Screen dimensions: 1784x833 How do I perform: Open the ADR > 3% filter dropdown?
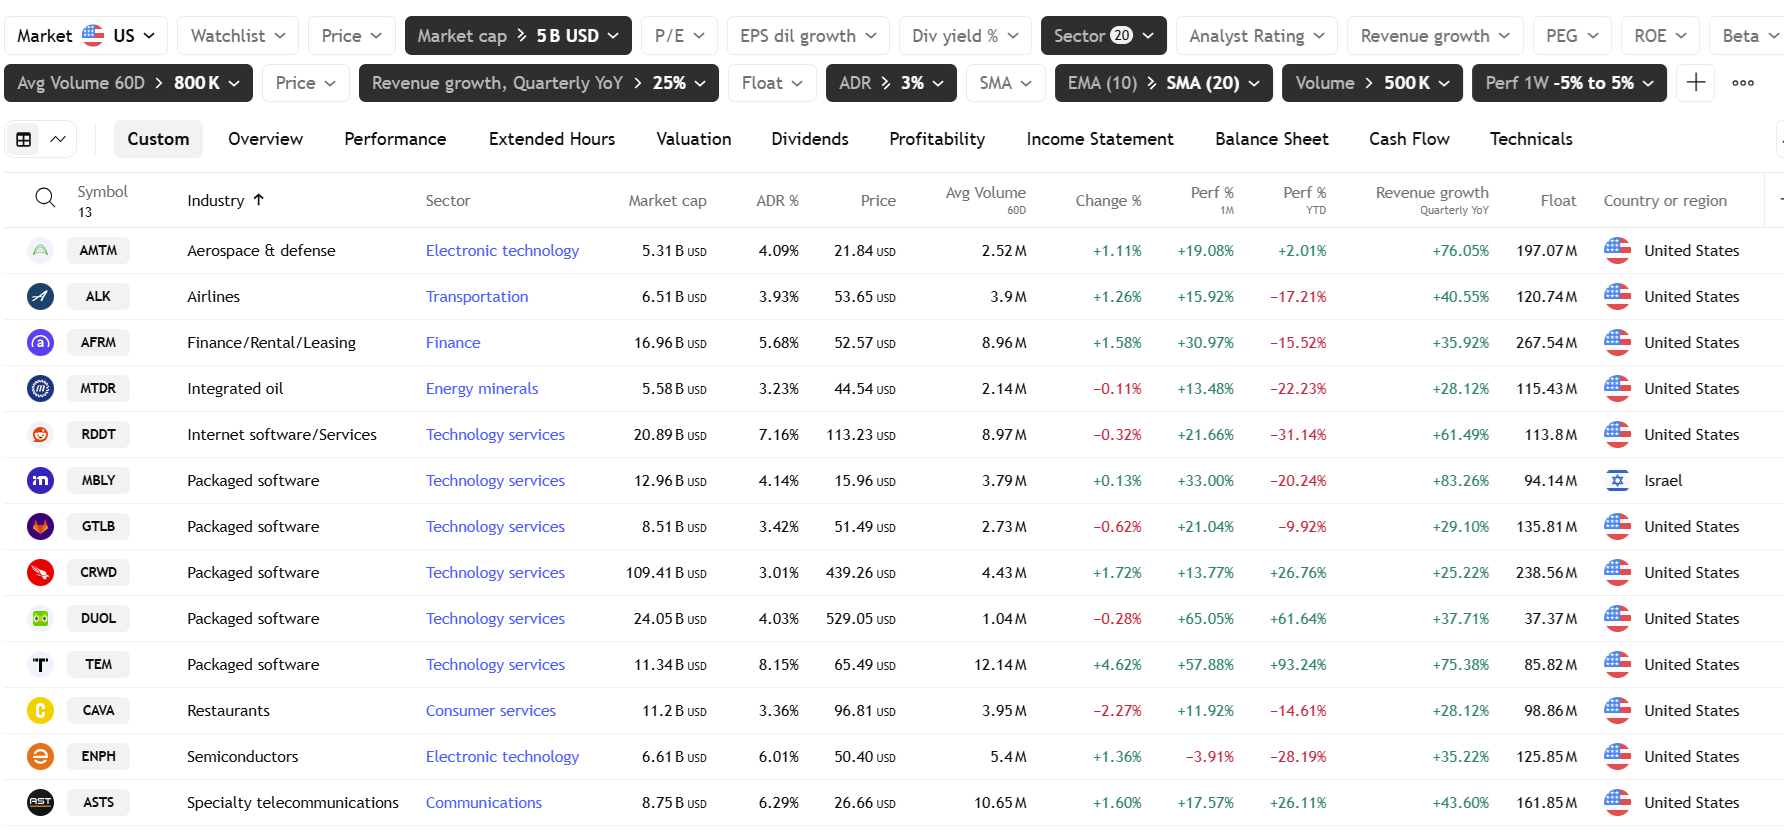point(891,83)
